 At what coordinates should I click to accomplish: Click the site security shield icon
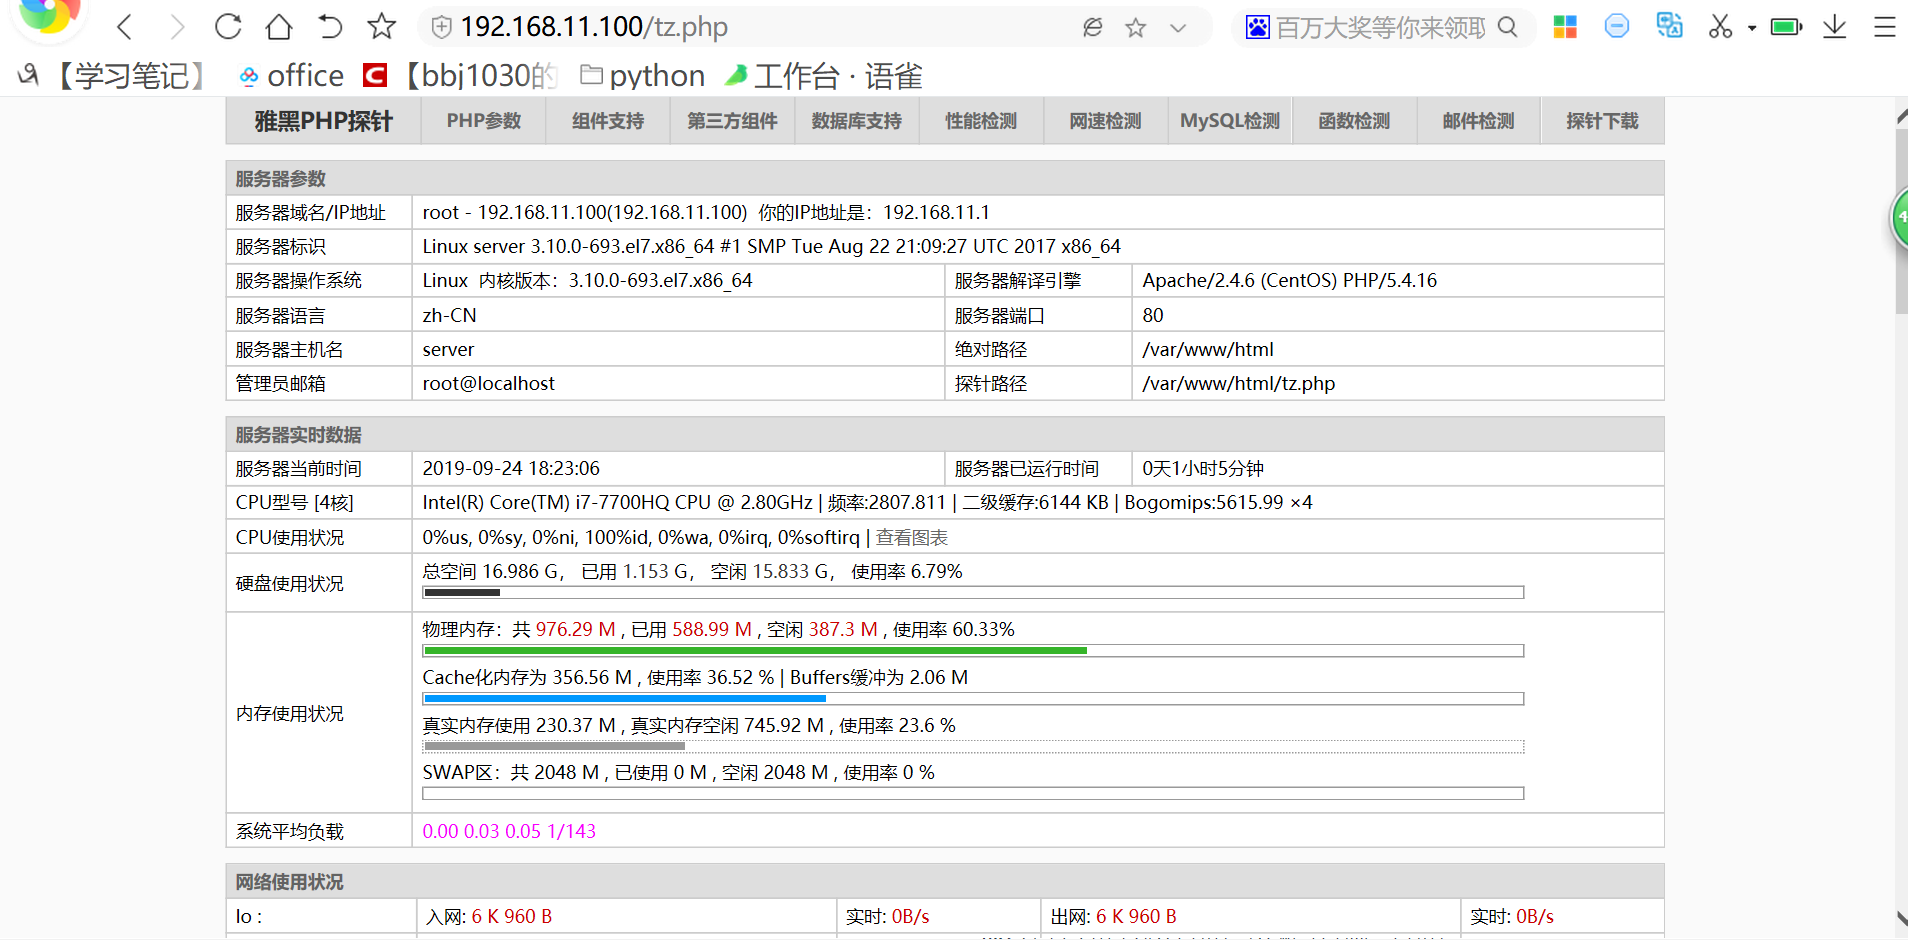coord(441,27)
